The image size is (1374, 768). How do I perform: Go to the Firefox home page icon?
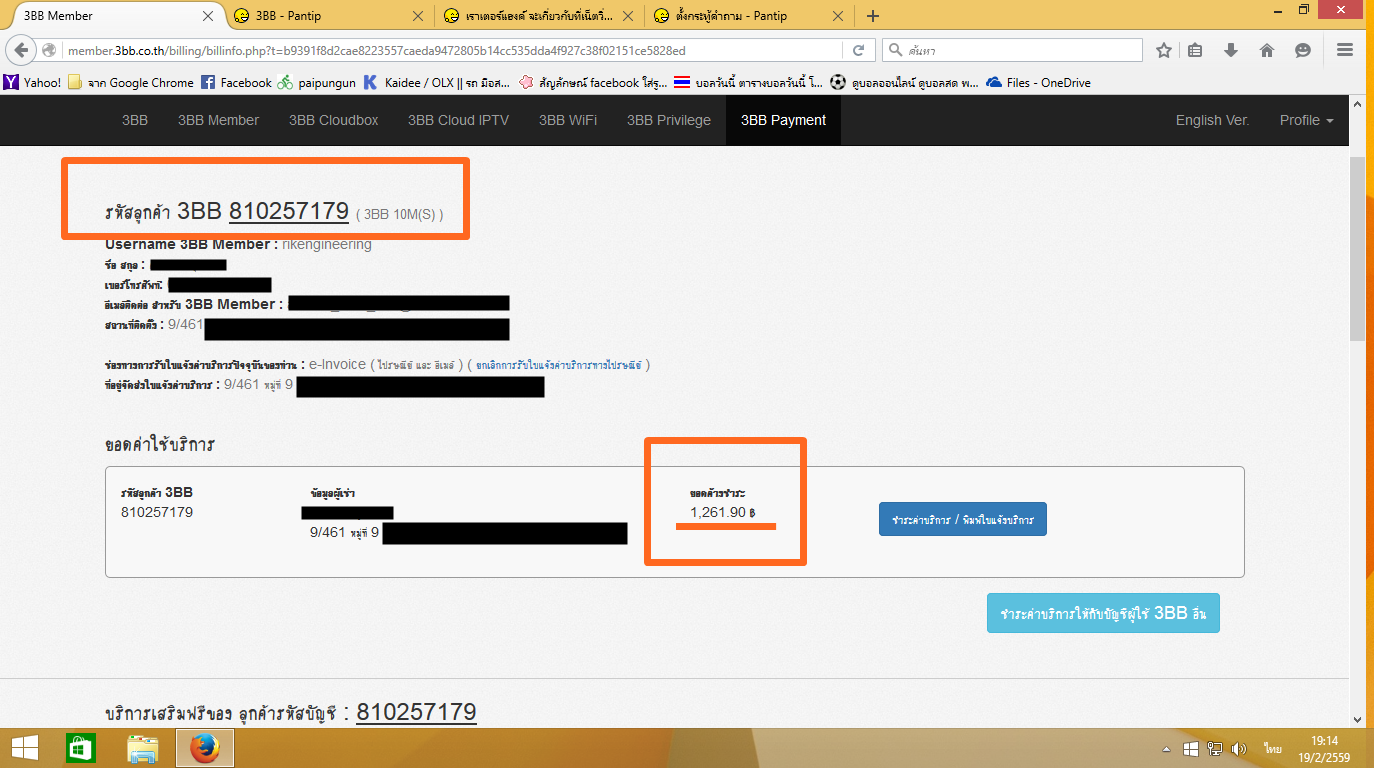[1267, 50]
